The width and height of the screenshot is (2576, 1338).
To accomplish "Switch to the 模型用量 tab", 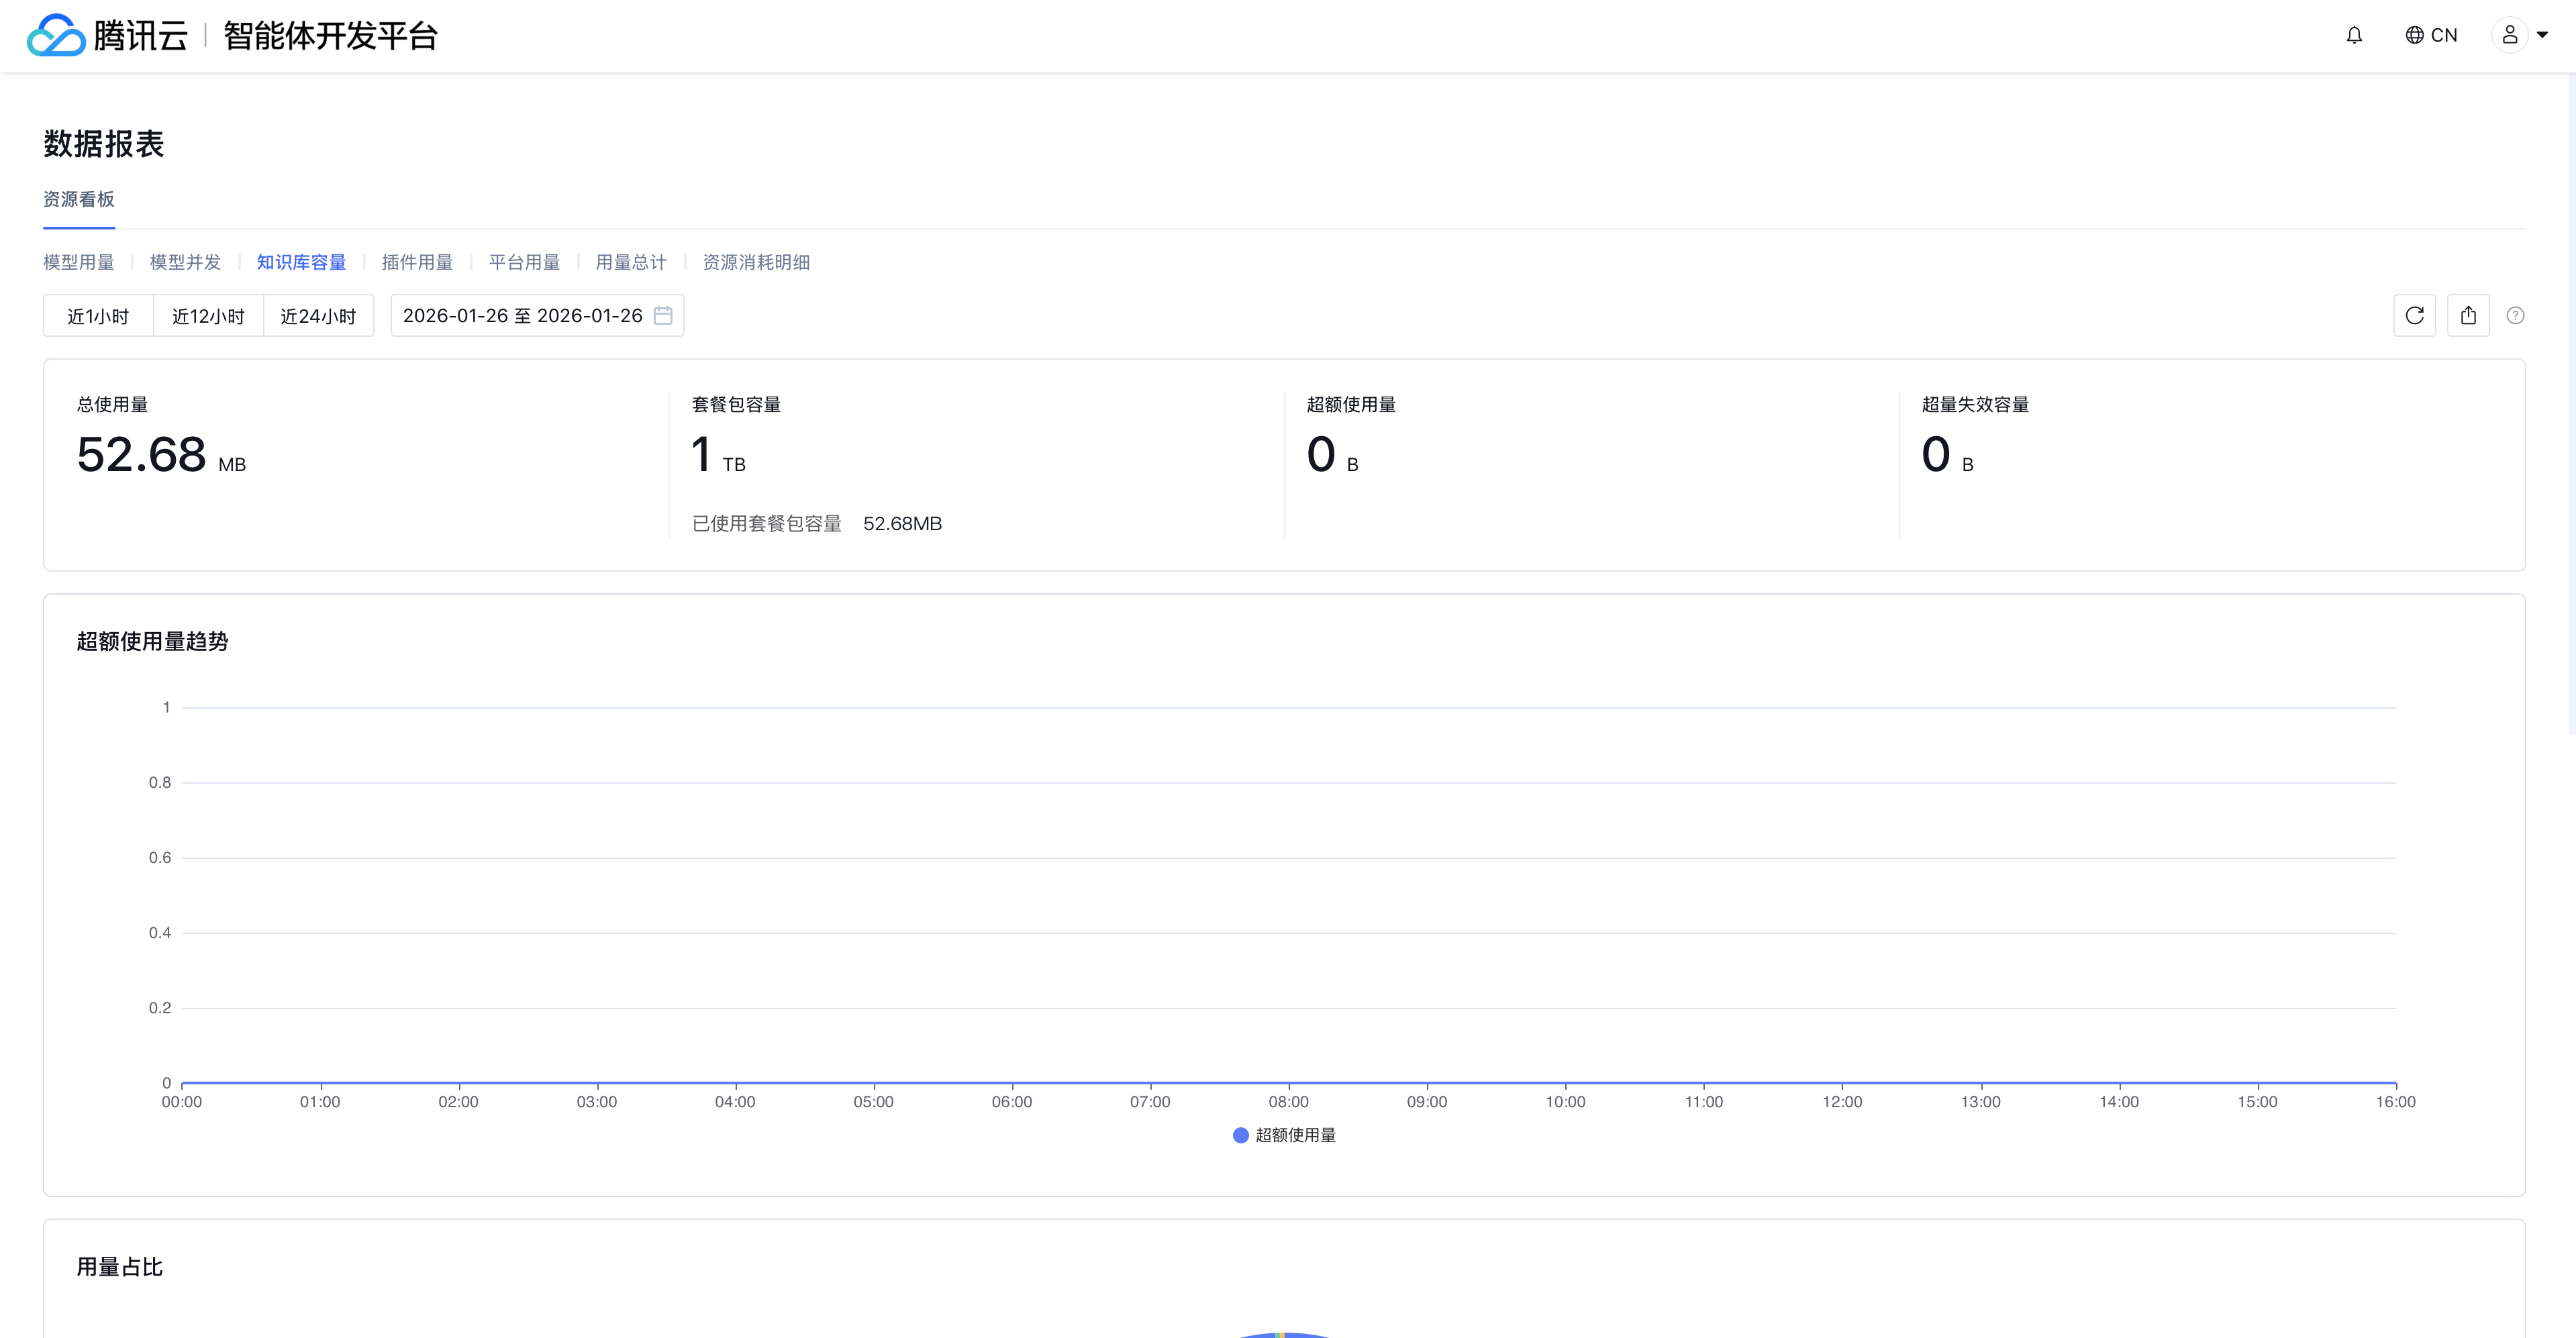I will [79, 262].
